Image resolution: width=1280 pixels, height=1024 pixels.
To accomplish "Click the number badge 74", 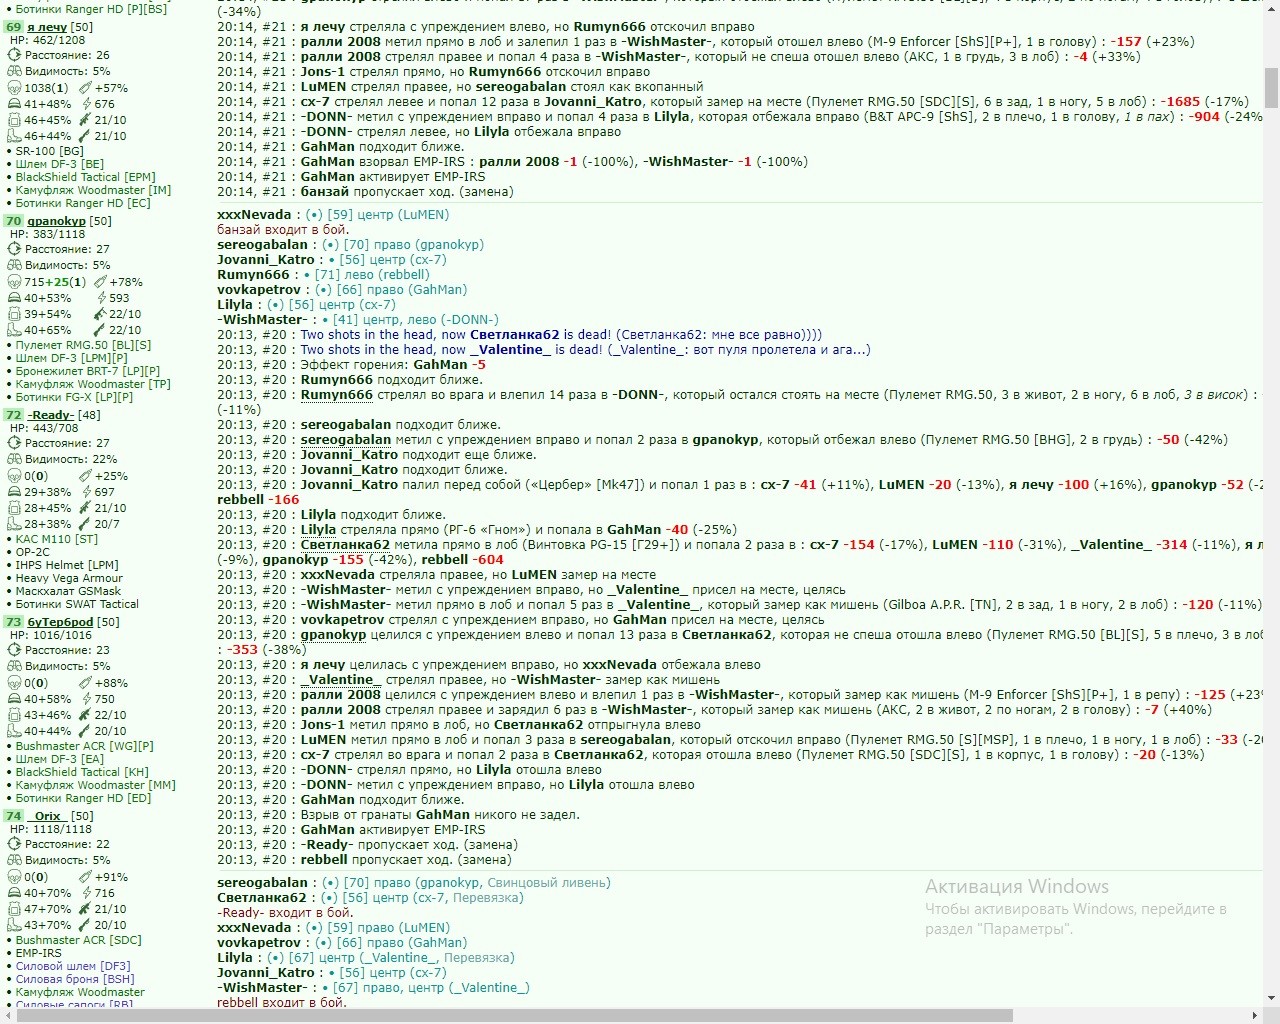I will click(13, 816).
